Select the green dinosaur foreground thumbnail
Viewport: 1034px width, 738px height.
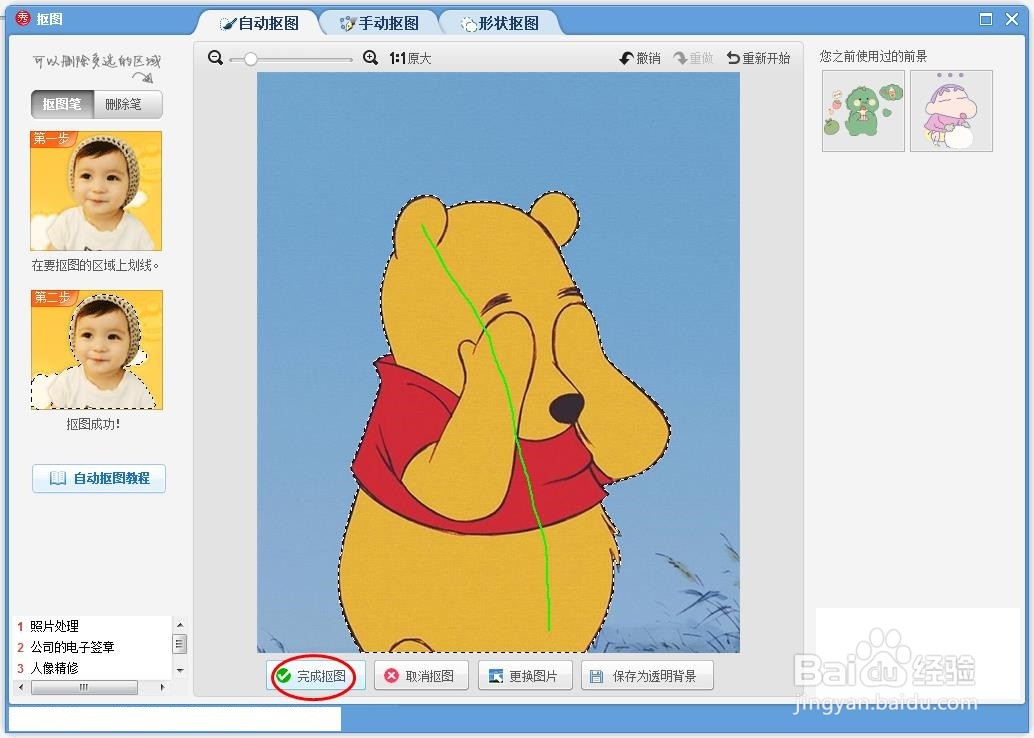863,111
